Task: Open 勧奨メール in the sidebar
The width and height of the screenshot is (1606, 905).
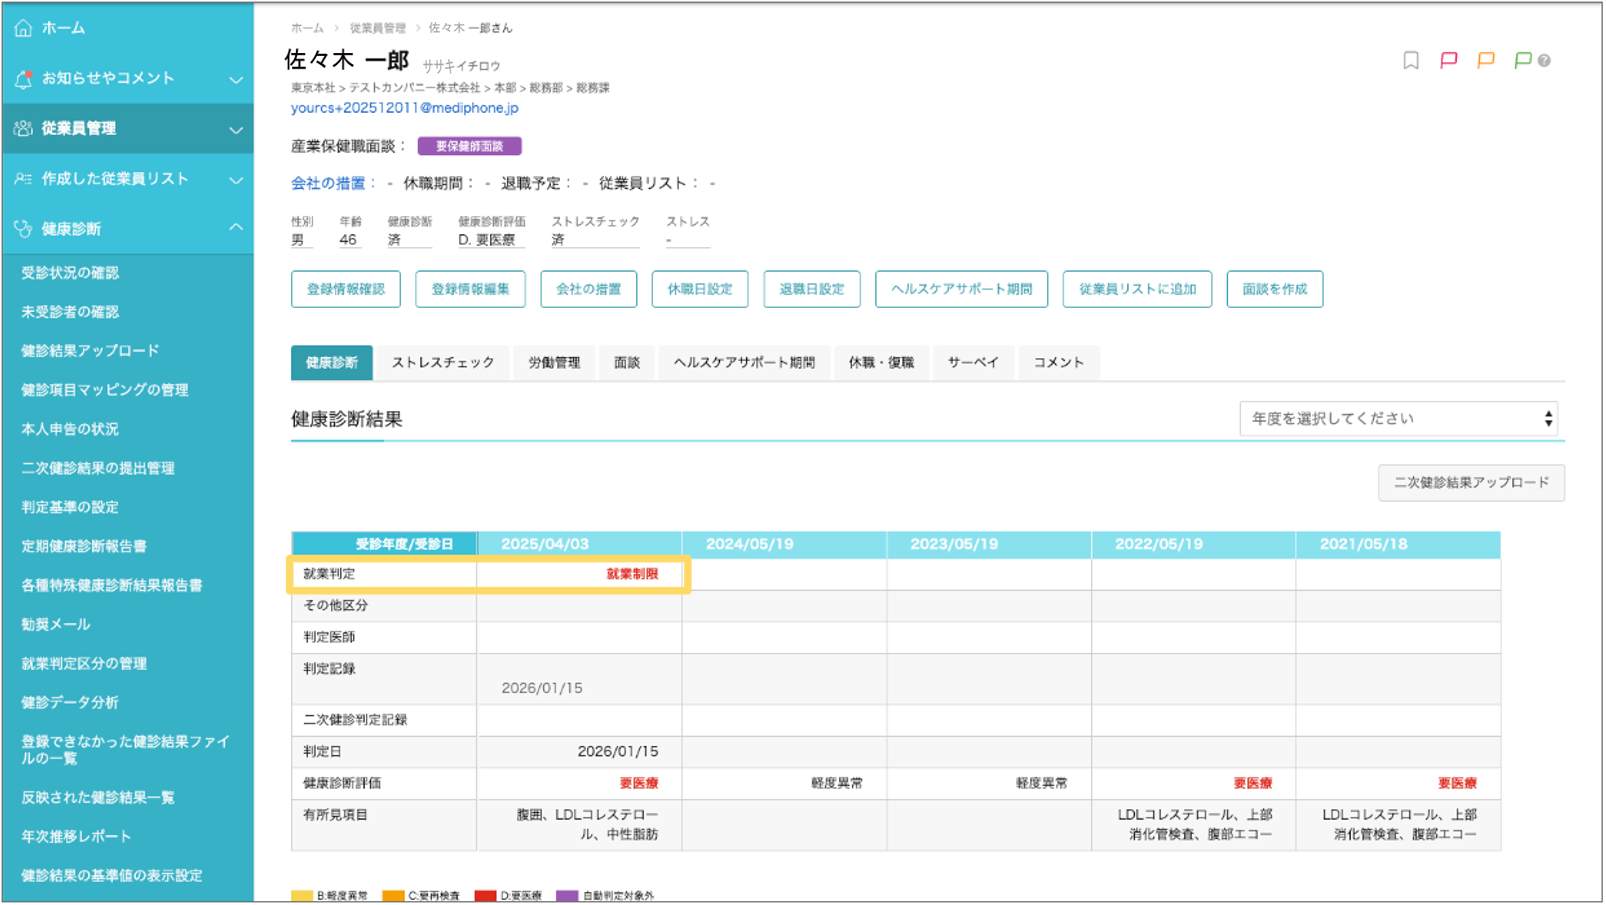Action: pyautogui.click(x=56, y=624)
